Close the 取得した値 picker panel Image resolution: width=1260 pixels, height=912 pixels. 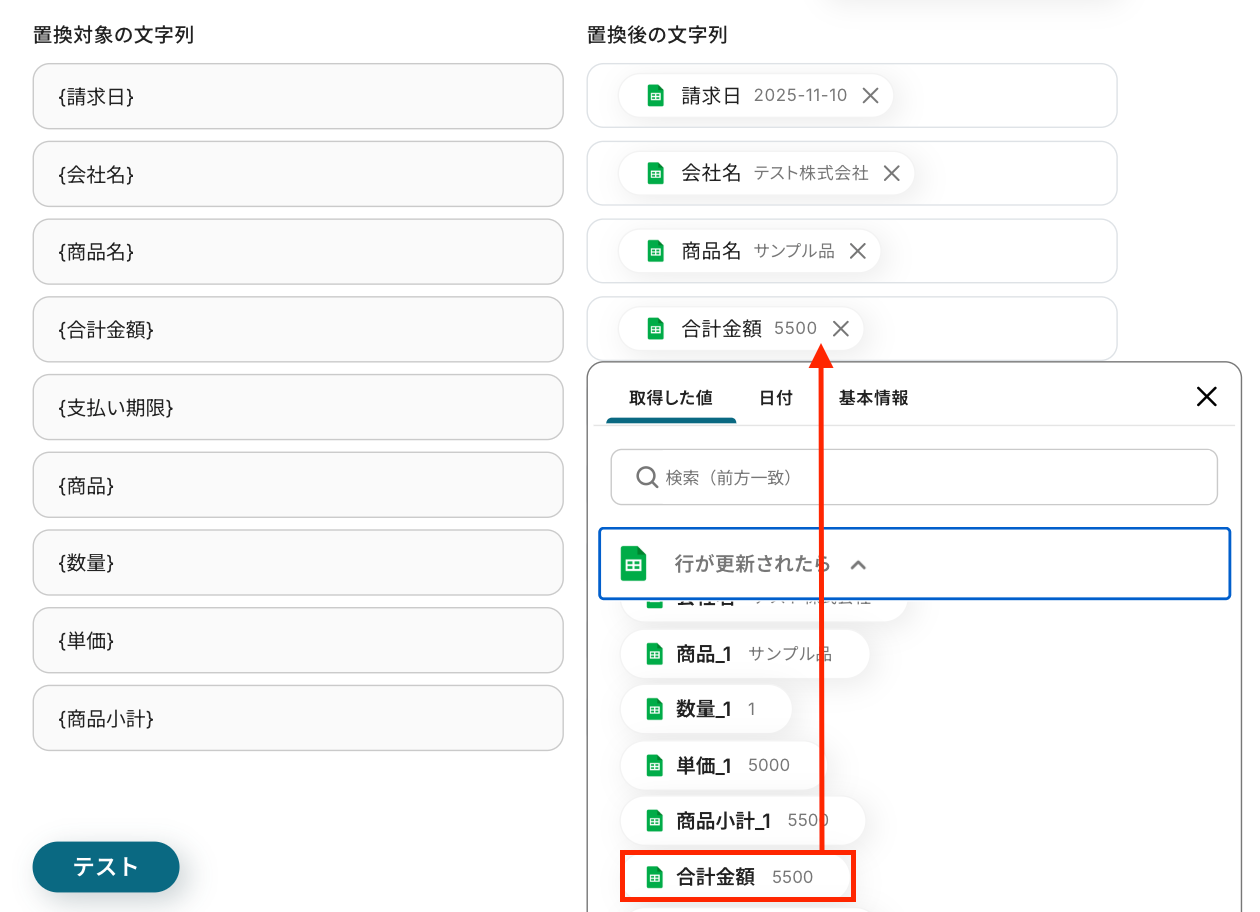click(1207, 397)
